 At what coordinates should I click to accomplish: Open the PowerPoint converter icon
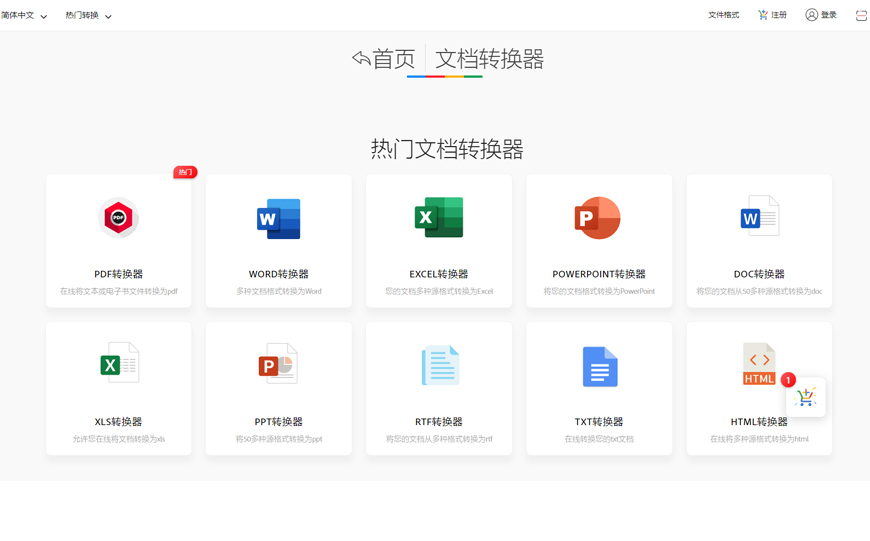[598, 218]
